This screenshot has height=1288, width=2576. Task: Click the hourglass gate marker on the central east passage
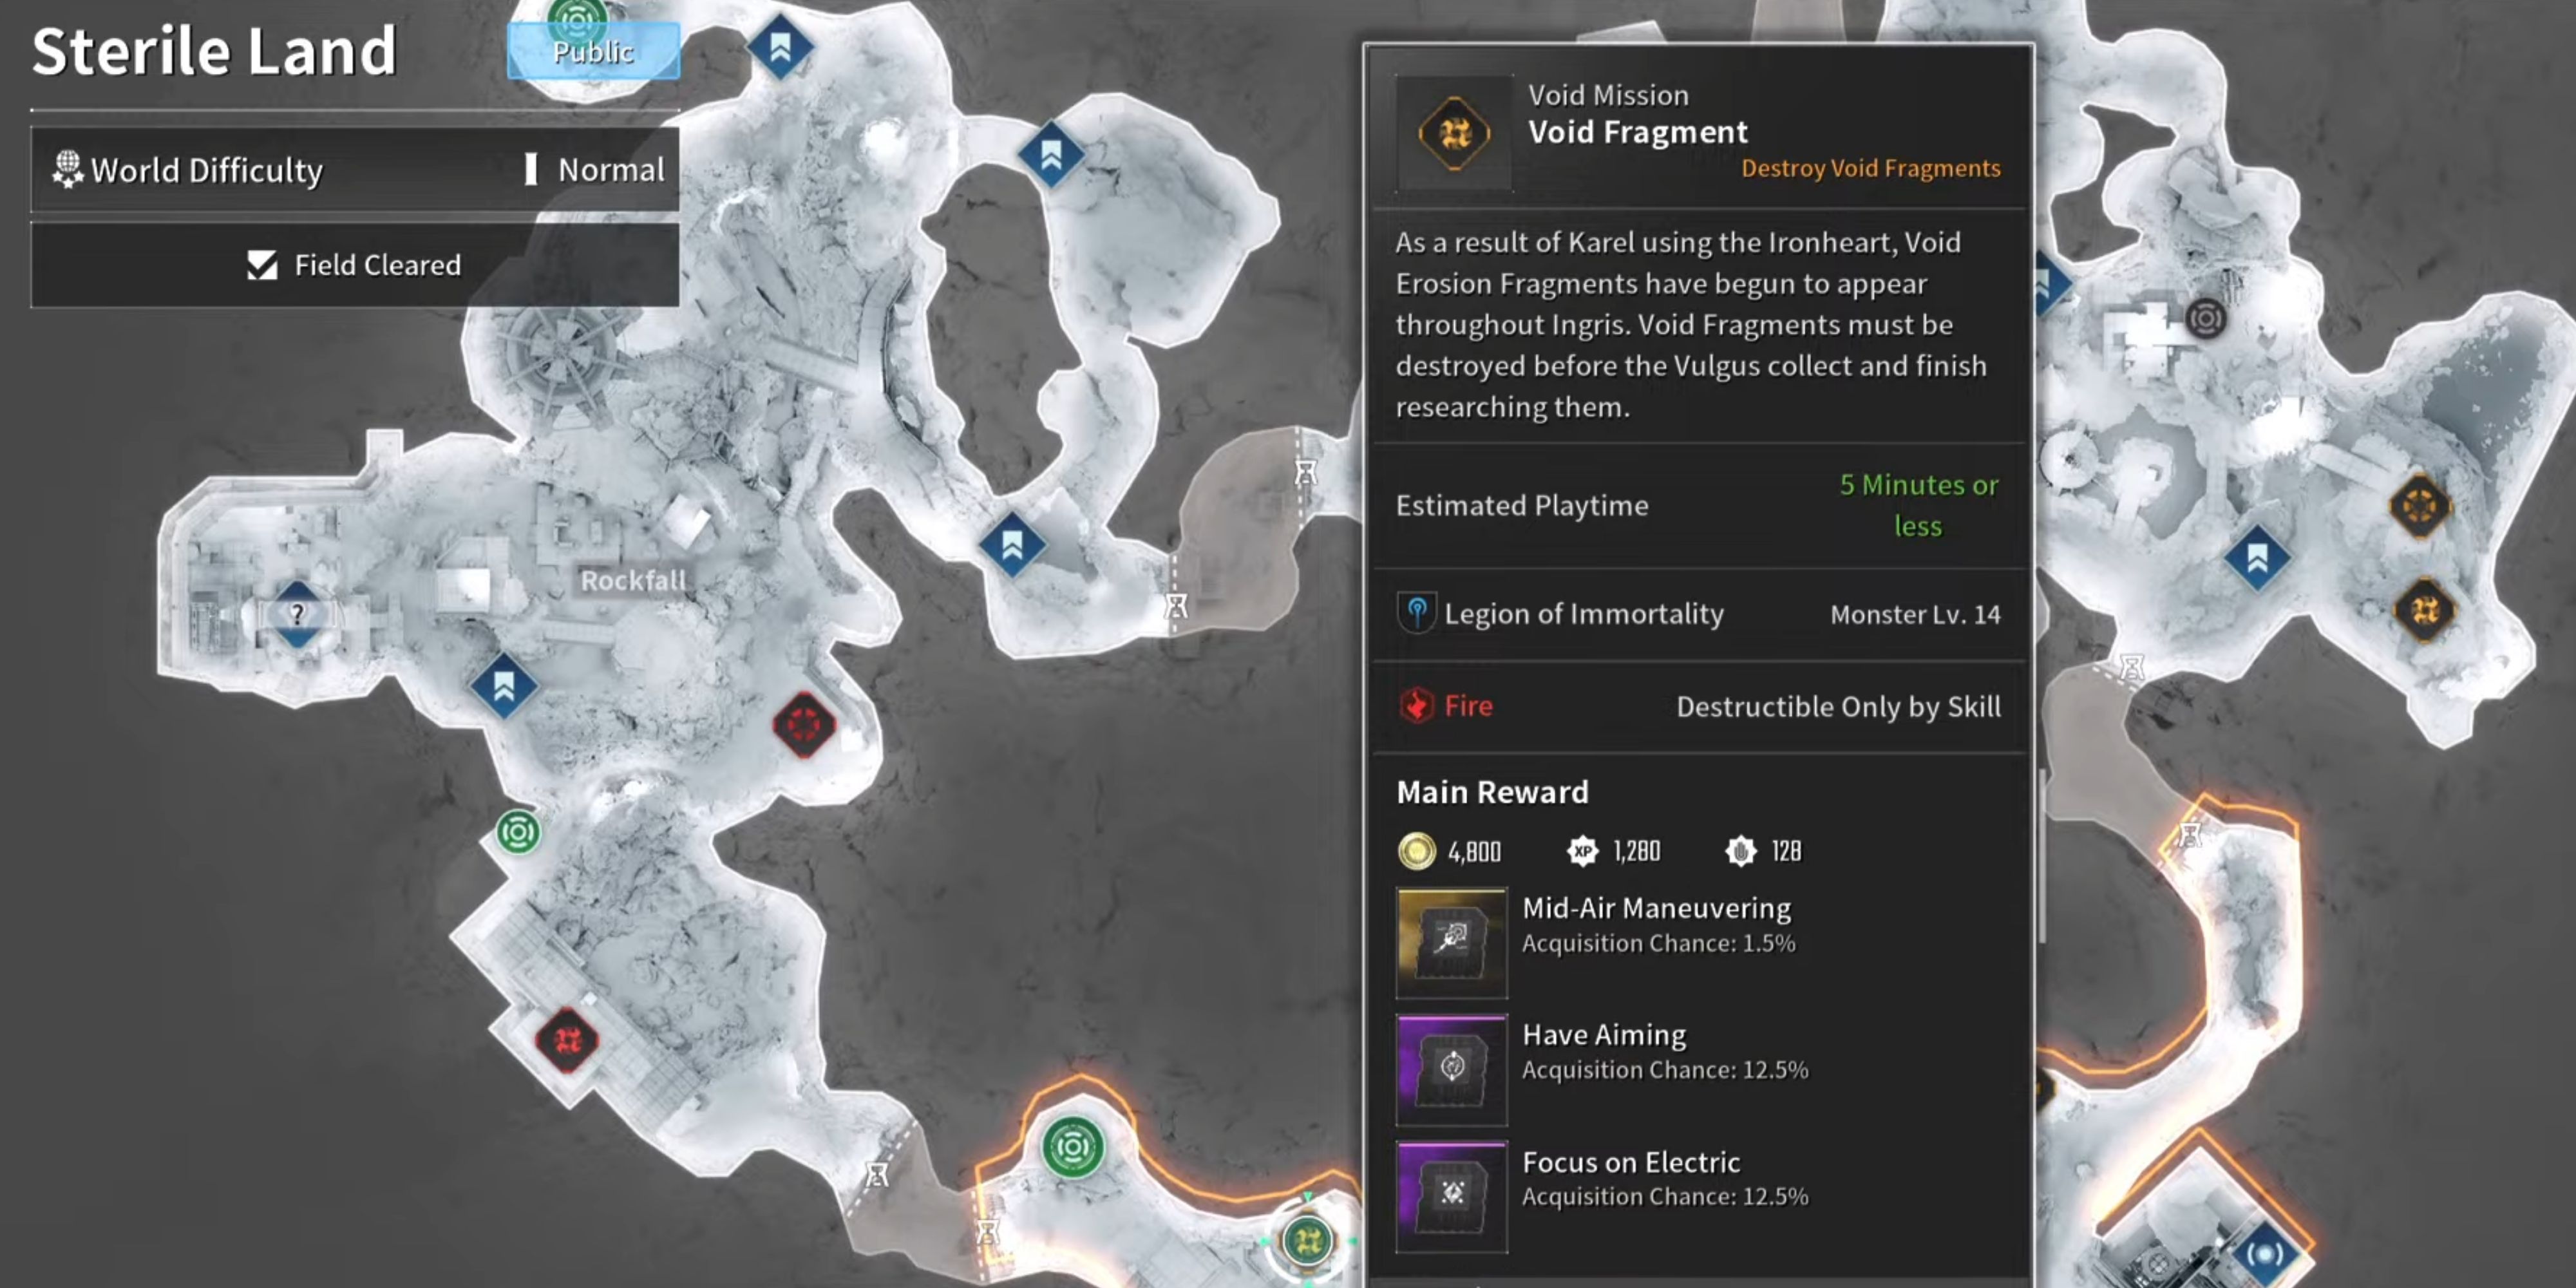tap(1305, 472)
